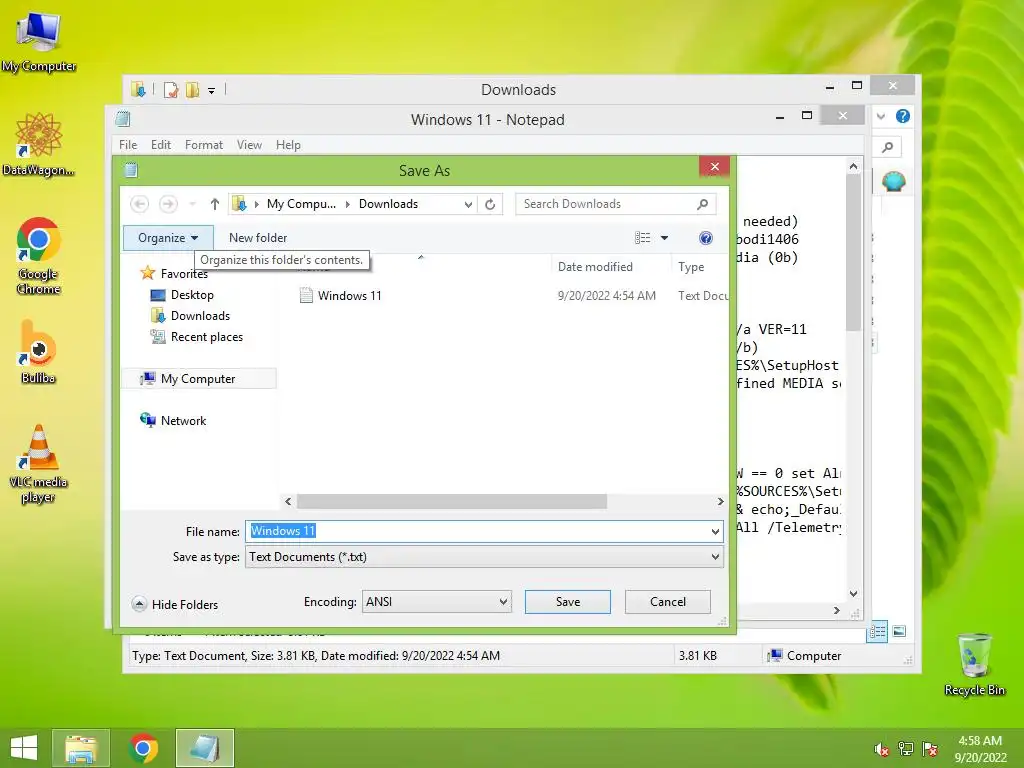The image size is (1024, 768).
Task: Open Chrome from the taskbar
Action: [144, 748]
